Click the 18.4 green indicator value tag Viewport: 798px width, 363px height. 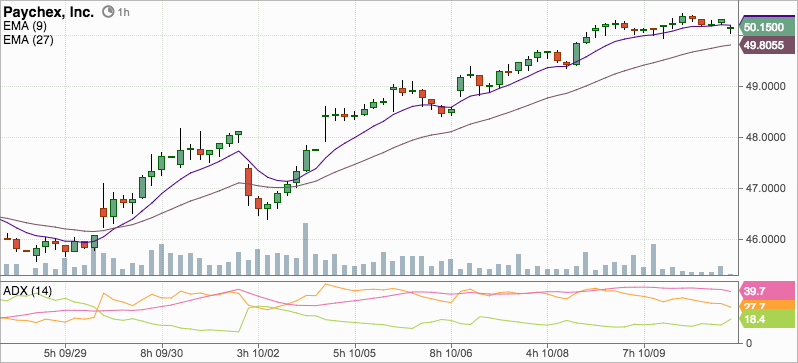[x=768, y=319]
